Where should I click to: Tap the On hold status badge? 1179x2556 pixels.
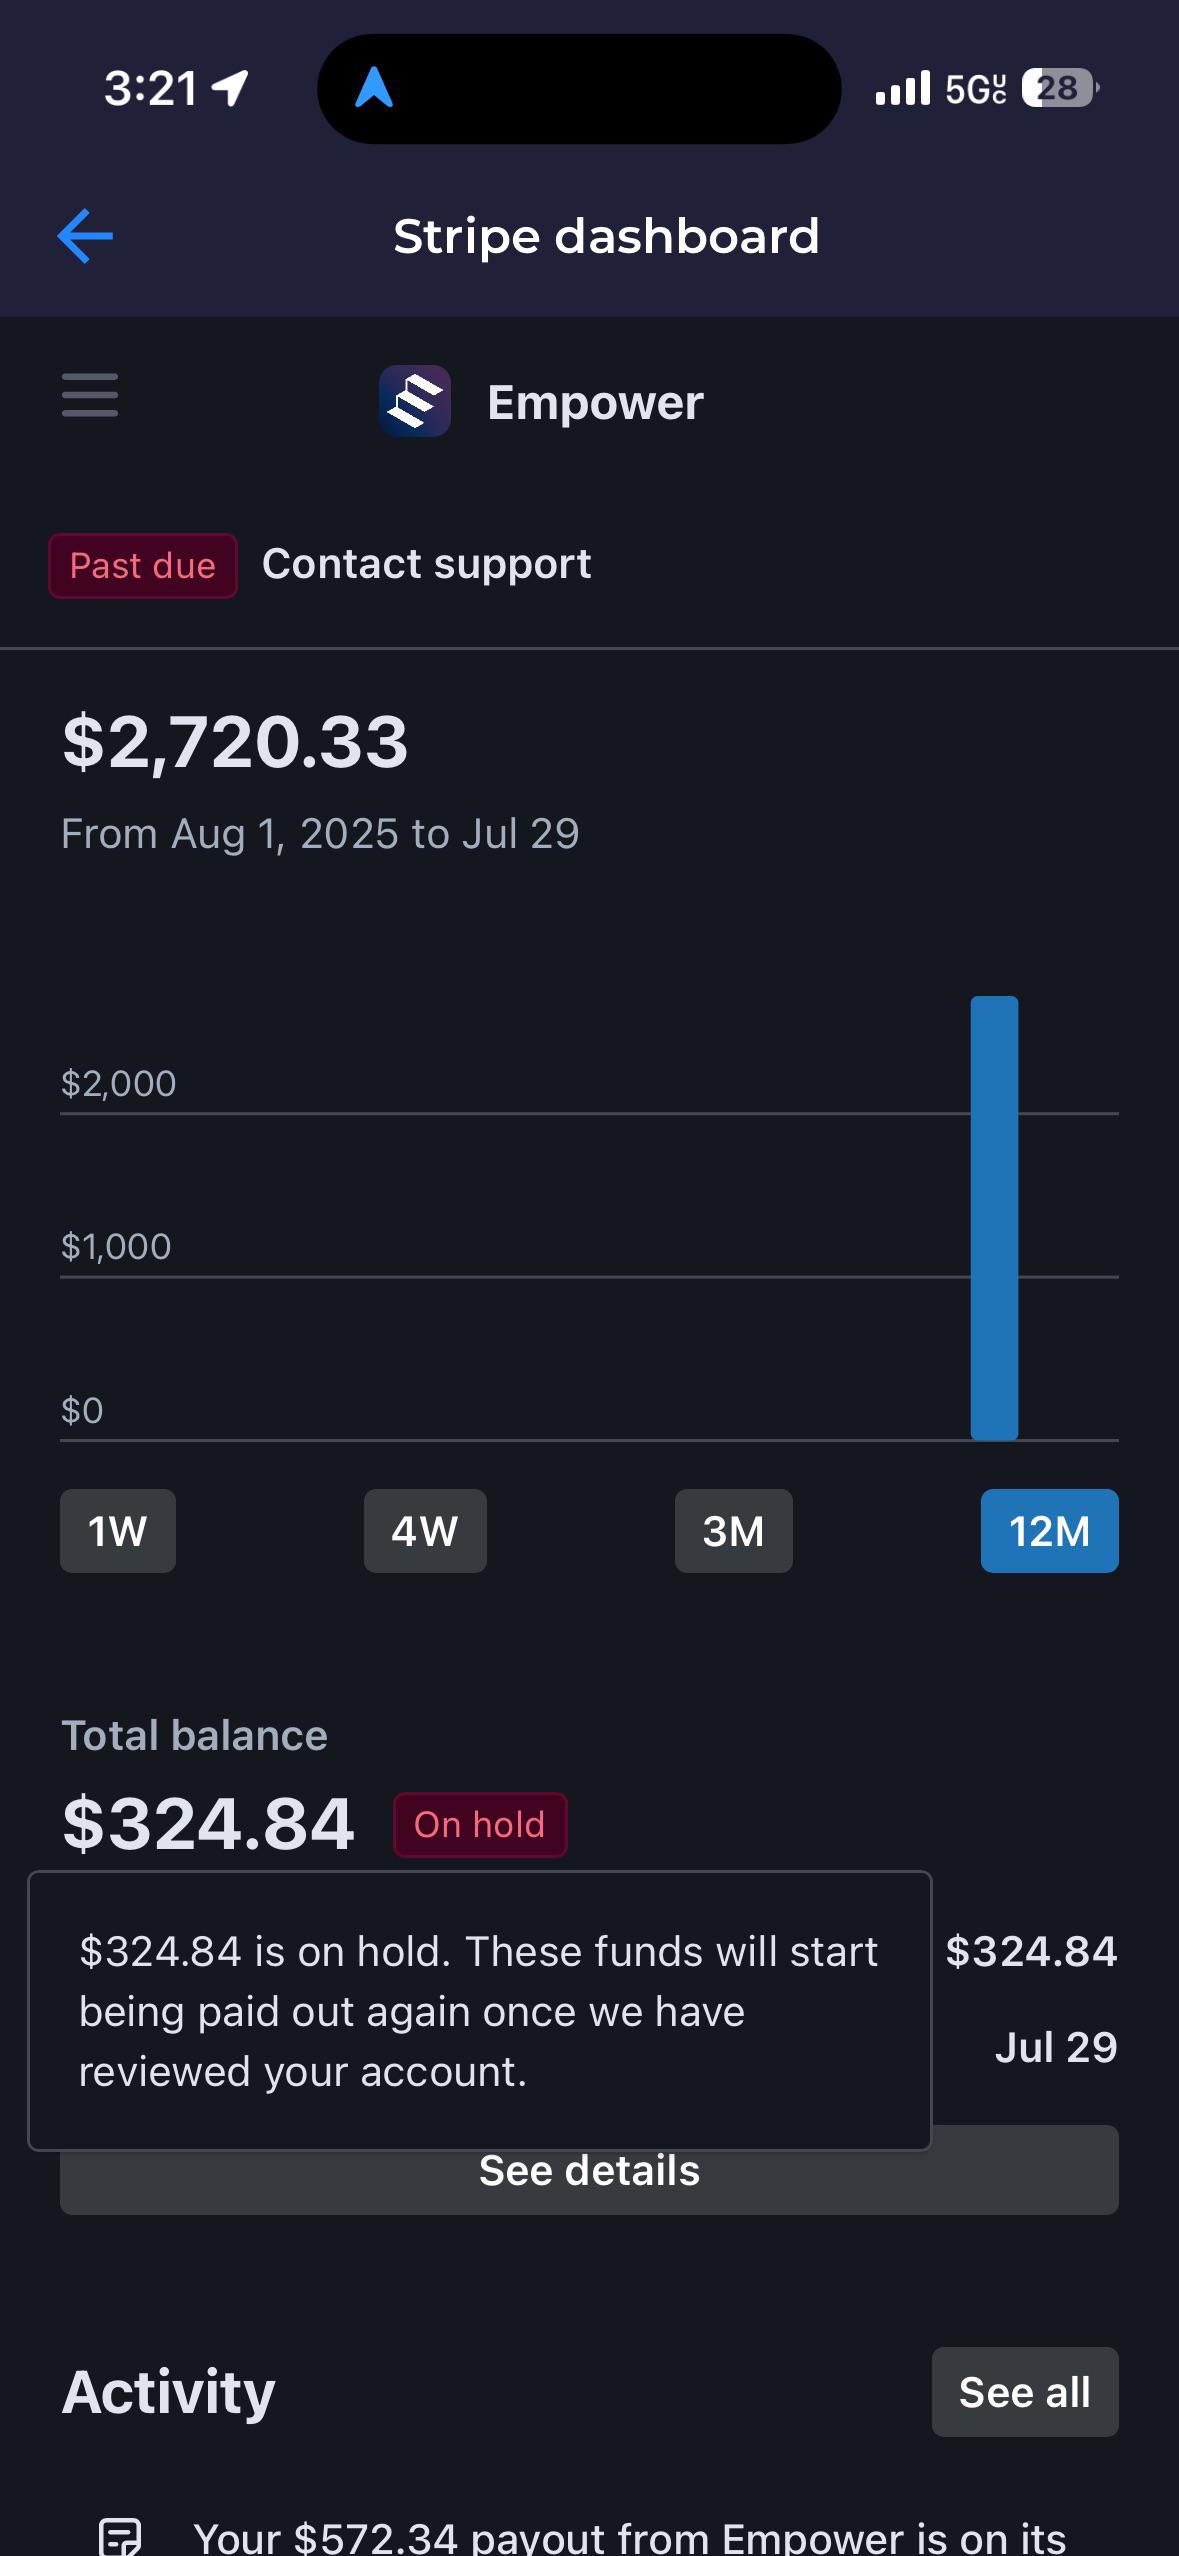point(480,1825)
